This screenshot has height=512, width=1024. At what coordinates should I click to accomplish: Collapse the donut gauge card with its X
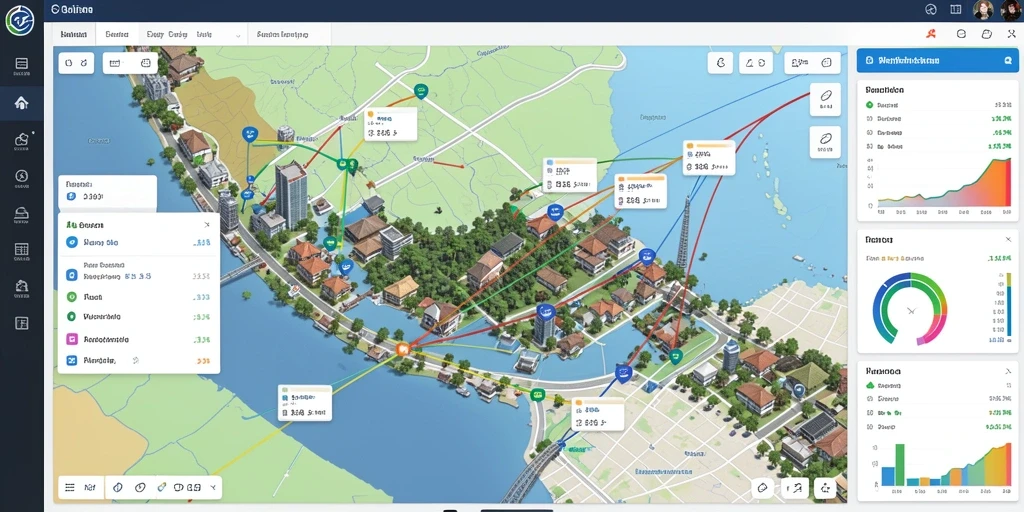click(1008, 240)
